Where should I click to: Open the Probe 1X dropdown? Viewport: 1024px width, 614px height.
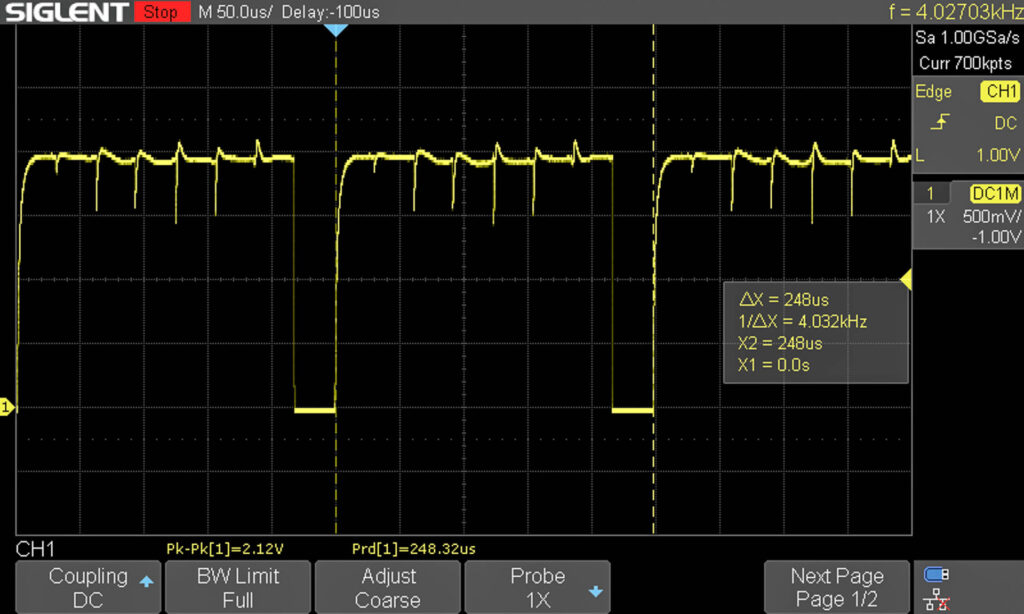pyautogui.click(x=537, y=587)
